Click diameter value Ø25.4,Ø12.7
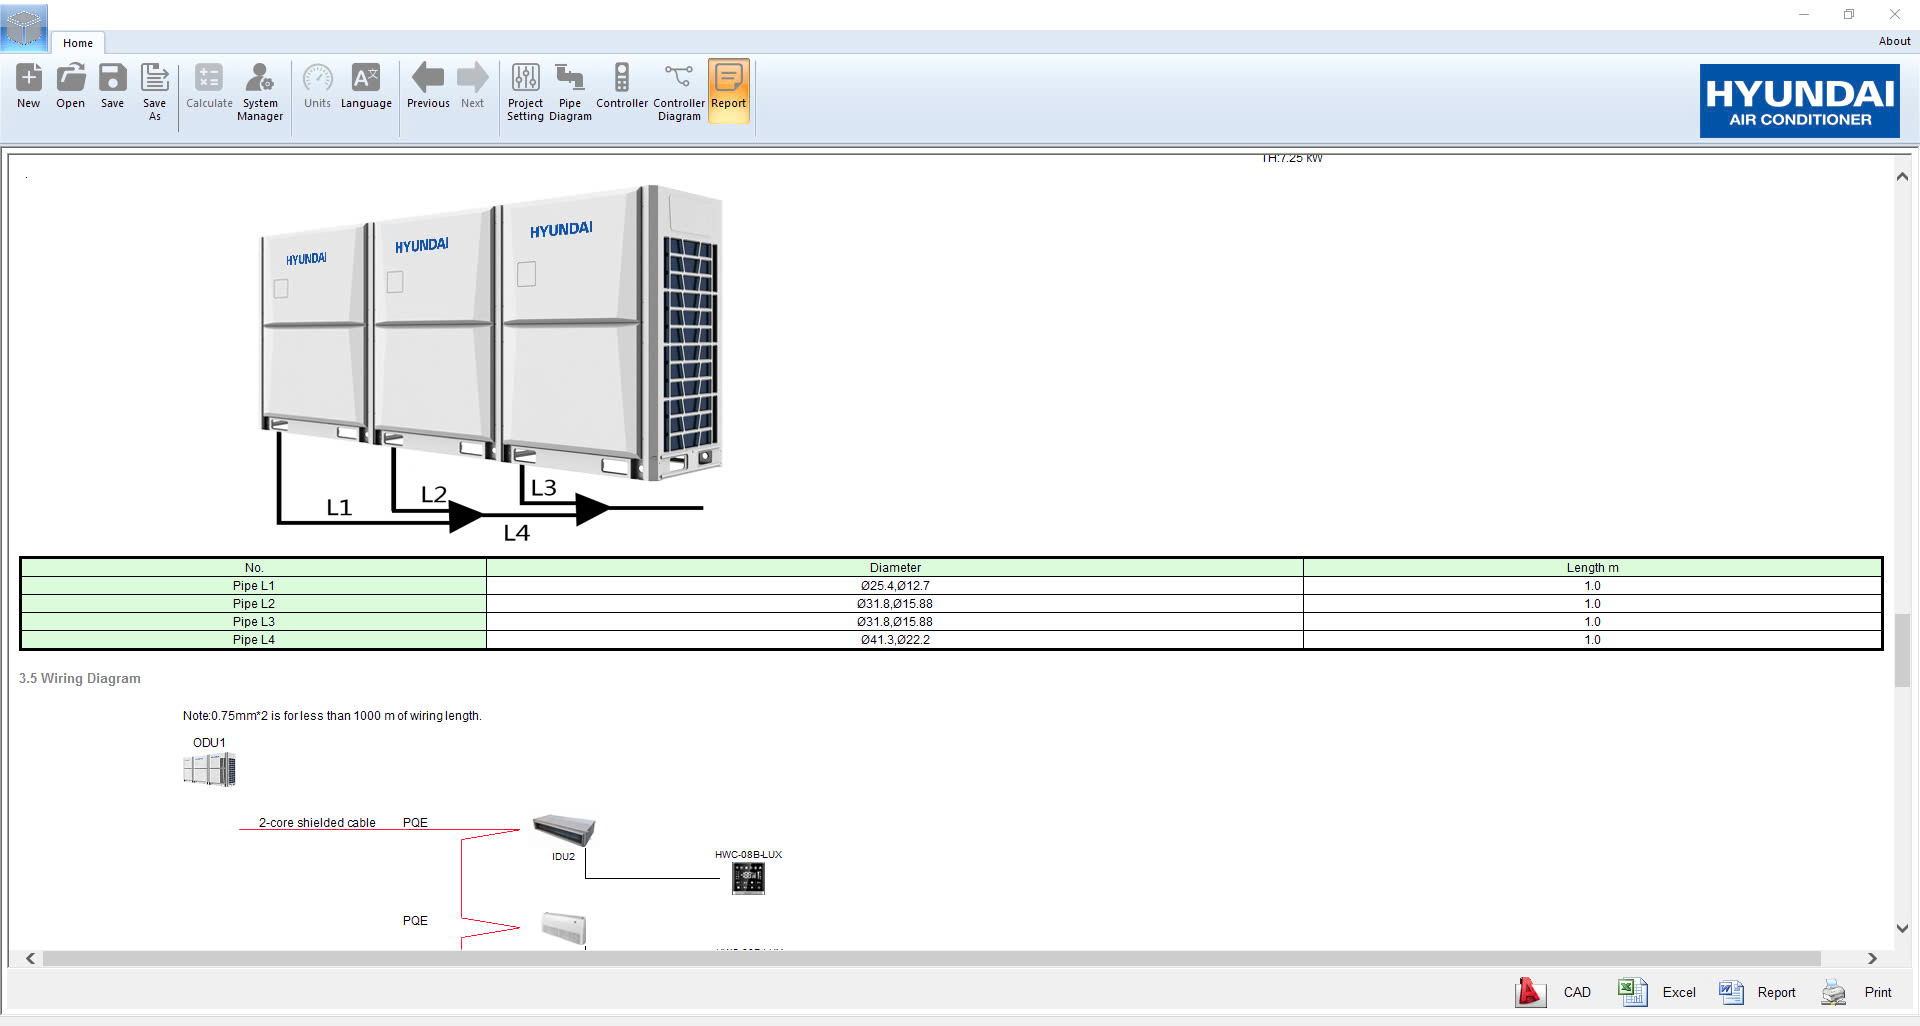This screenshot has width=1920, height=1026. (895, 586)
